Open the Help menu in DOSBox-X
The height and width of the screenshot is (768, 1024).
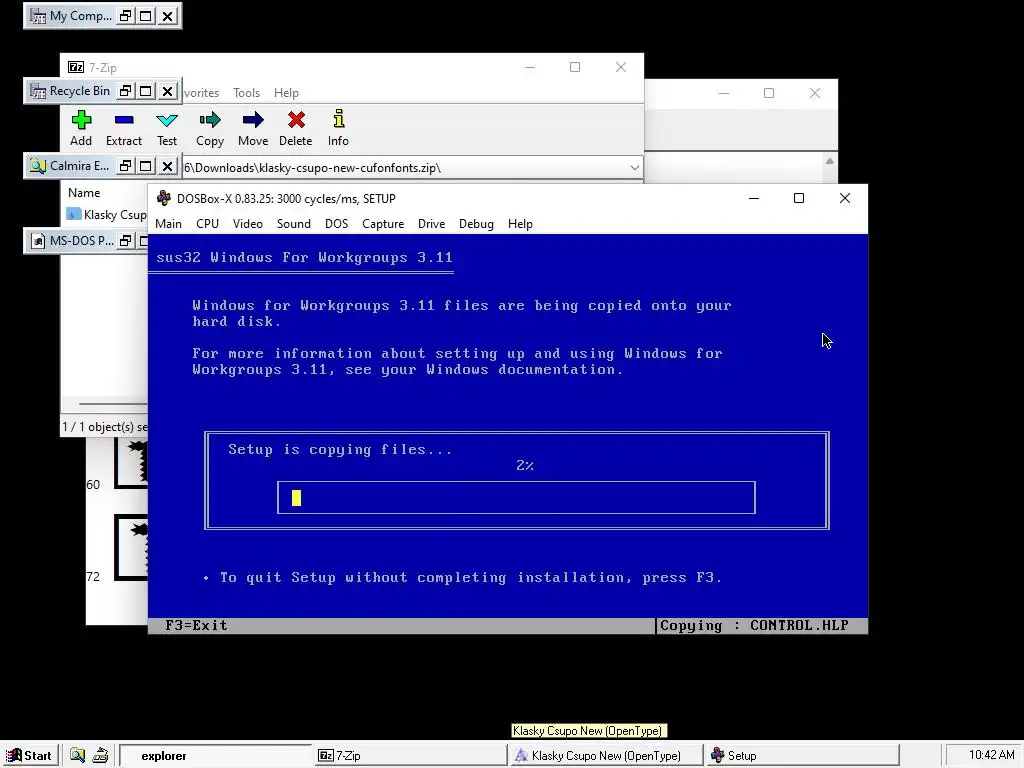coord(520,223)
